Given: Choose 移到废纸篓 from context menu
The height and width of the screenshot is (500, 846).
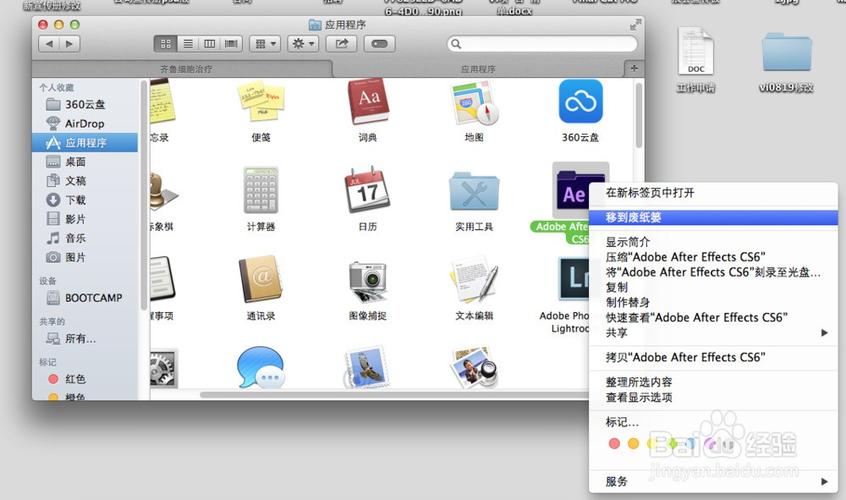Looking at the screenshot, I should [x=713, y=217].
